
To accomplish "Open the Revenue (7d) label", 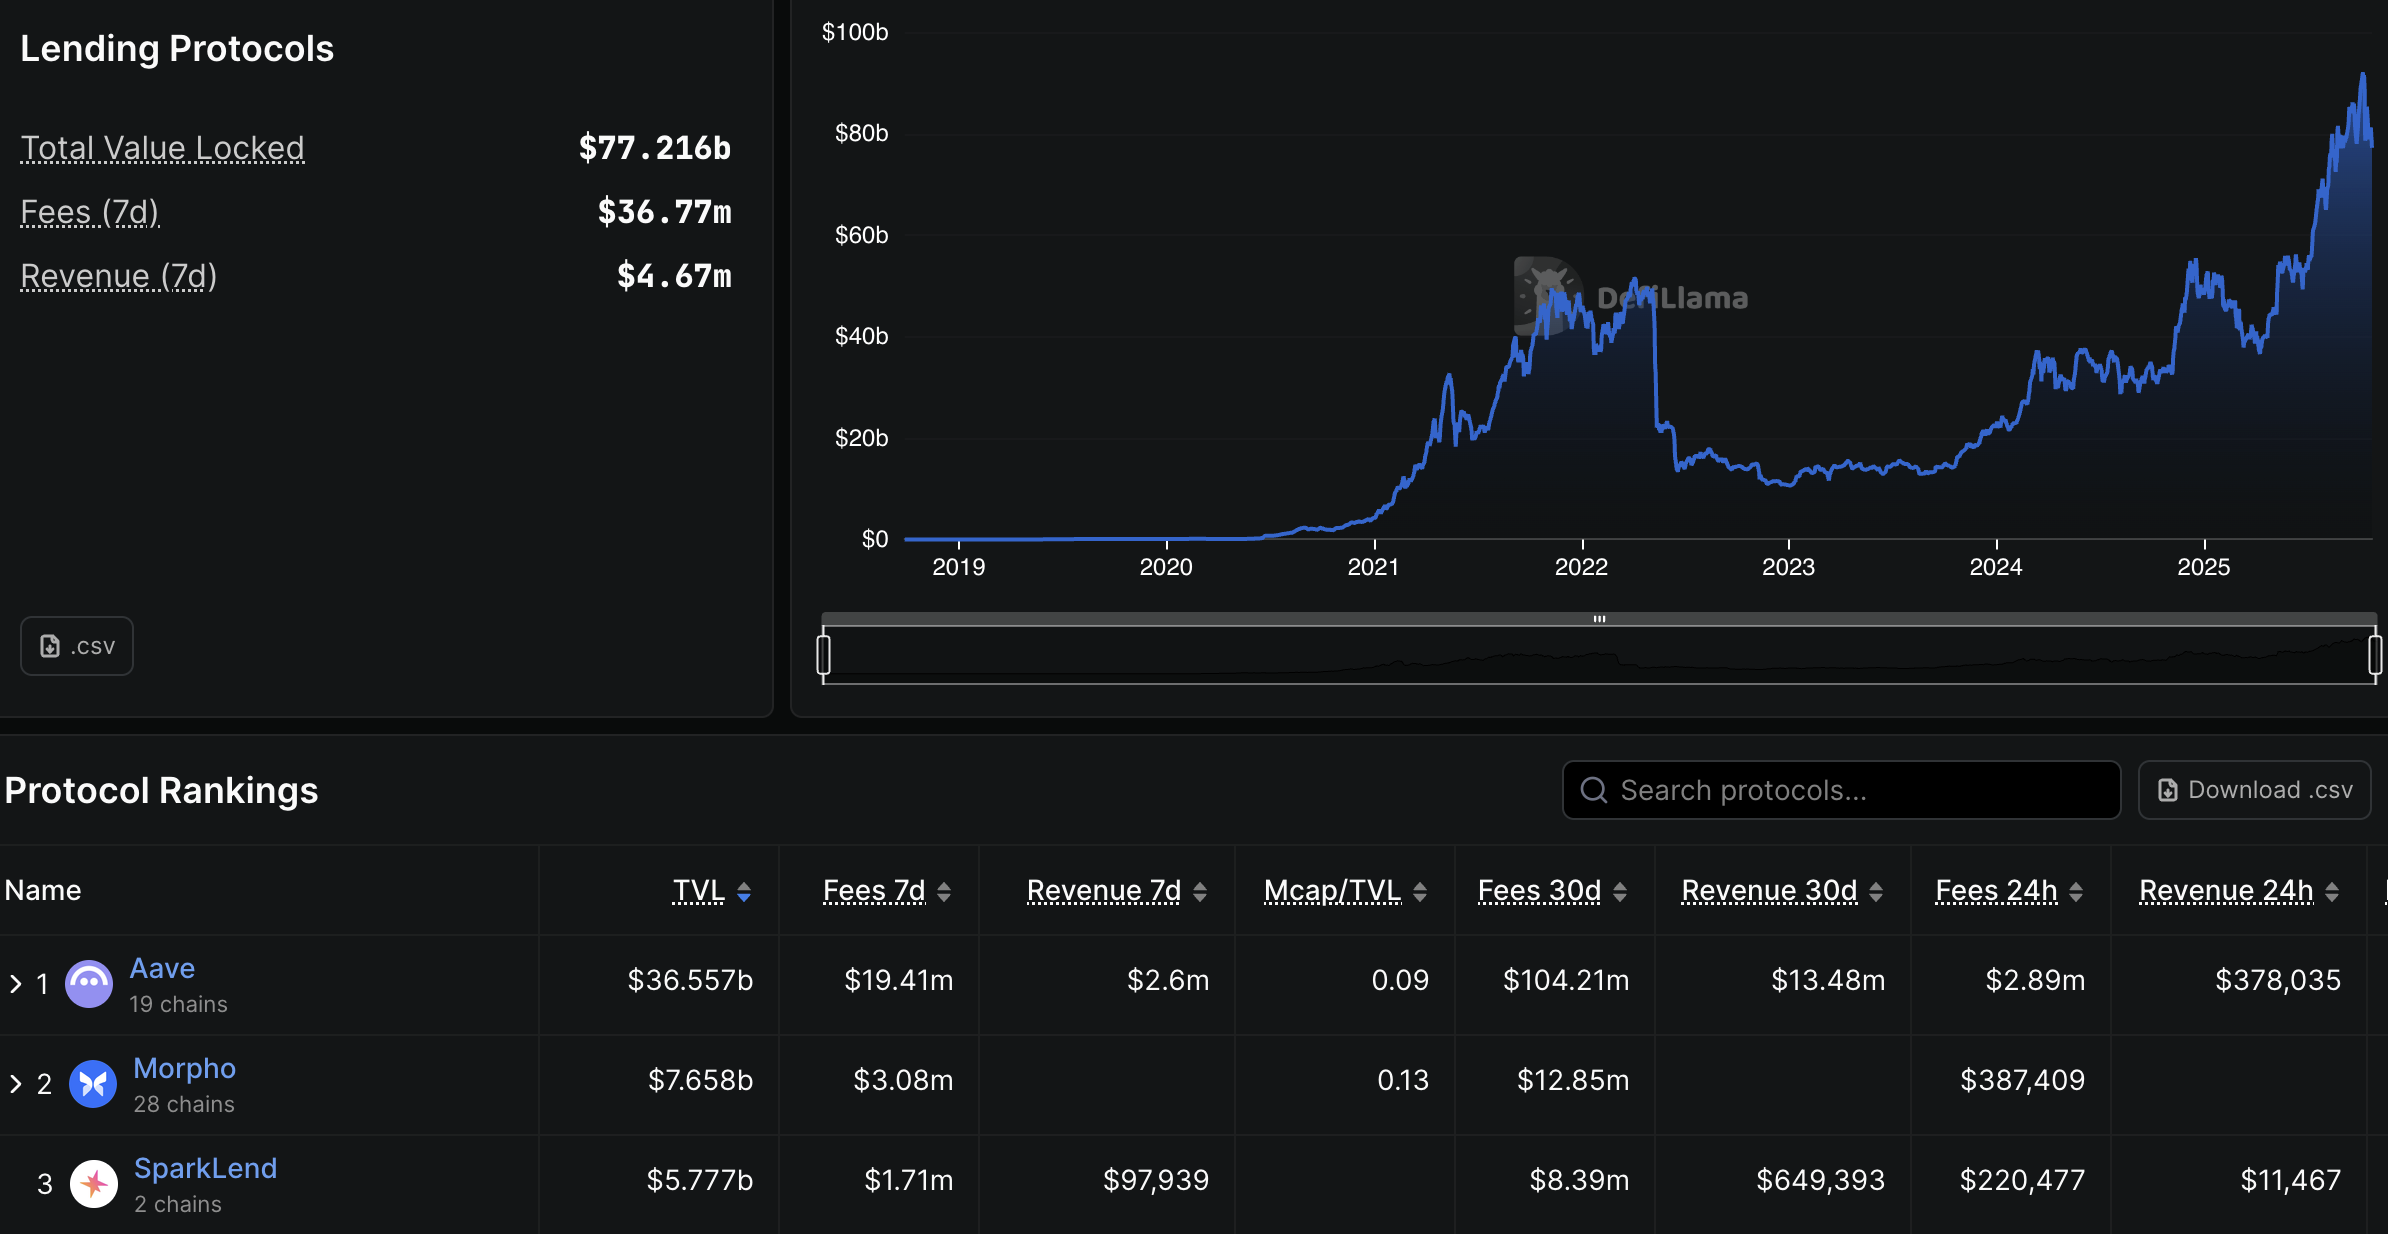I will (x=118, y=276).
